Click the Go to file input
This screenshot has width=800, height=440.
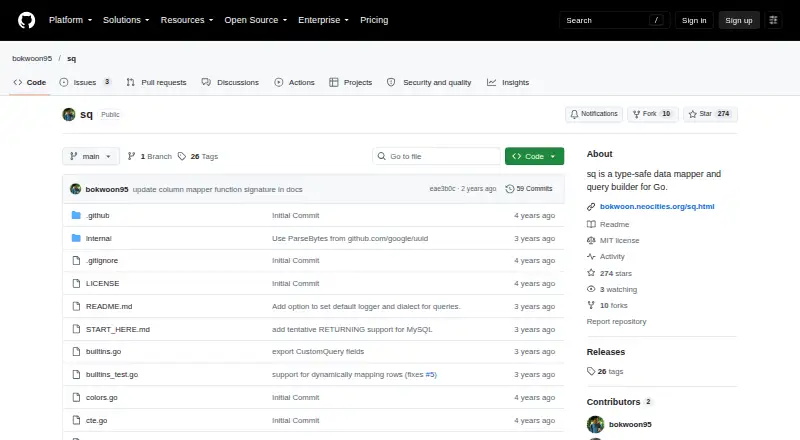tap(437, 156)
